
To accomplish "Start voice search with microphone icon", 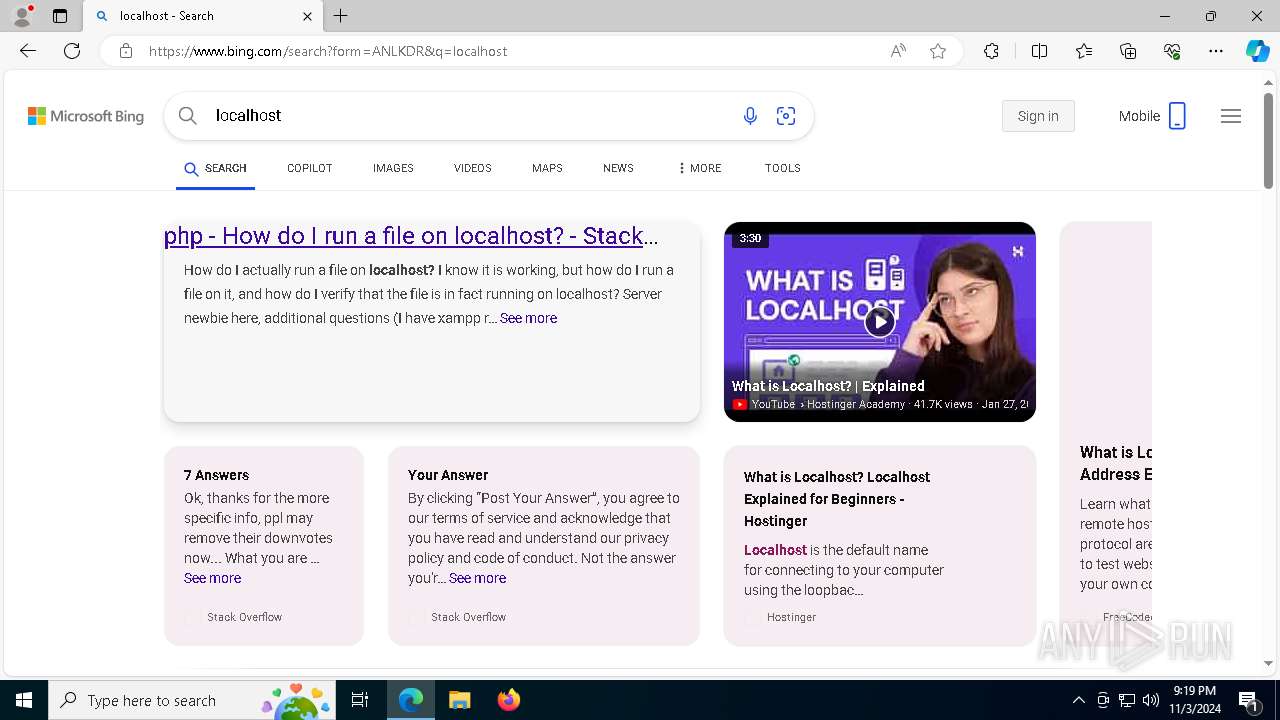I will pyautogui.click(x=750, y=116).
